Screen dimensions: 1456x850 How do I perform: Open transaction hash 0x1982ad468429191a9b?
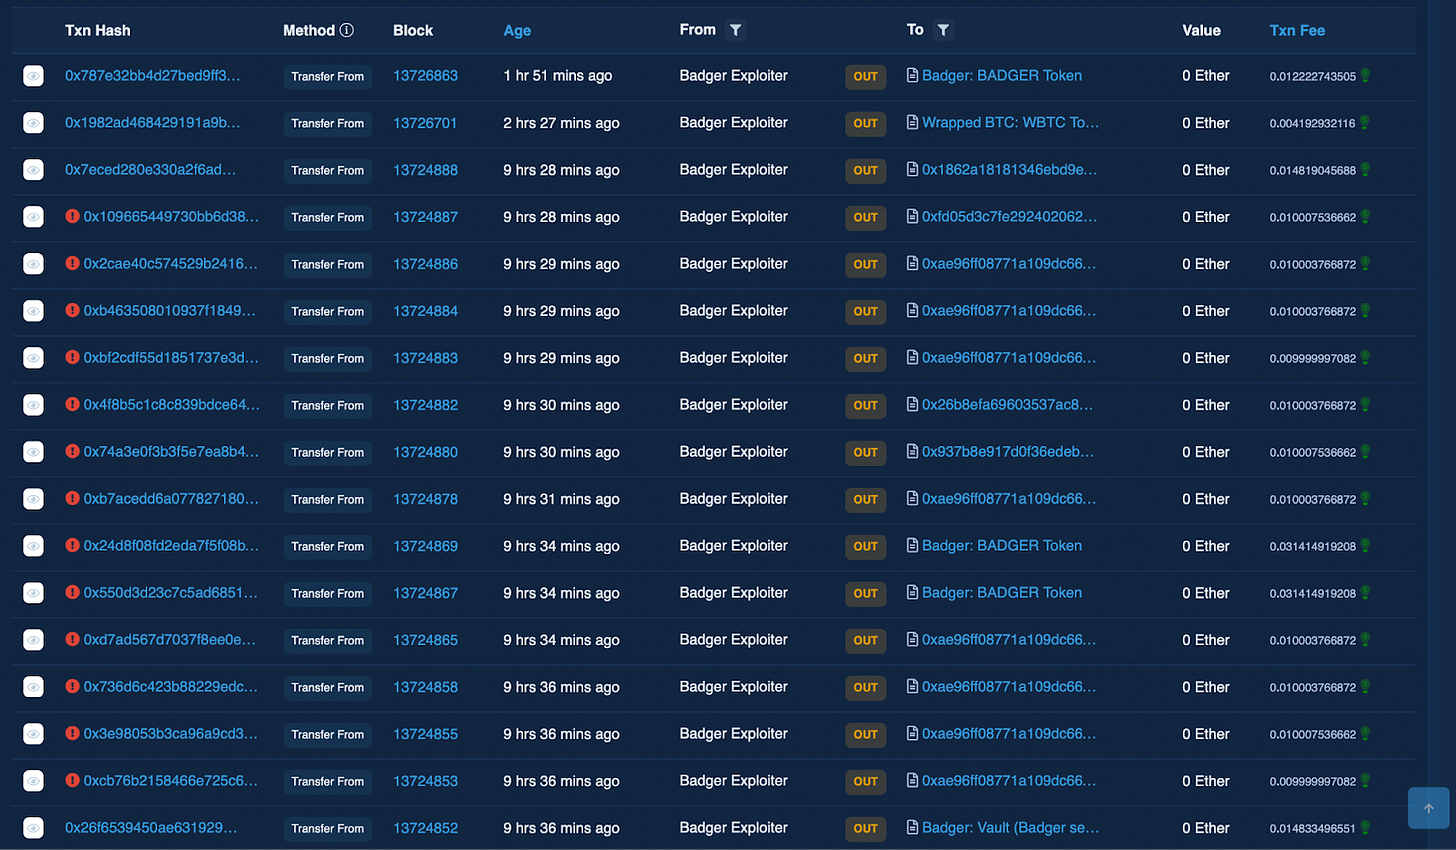[x=152, y=123]
